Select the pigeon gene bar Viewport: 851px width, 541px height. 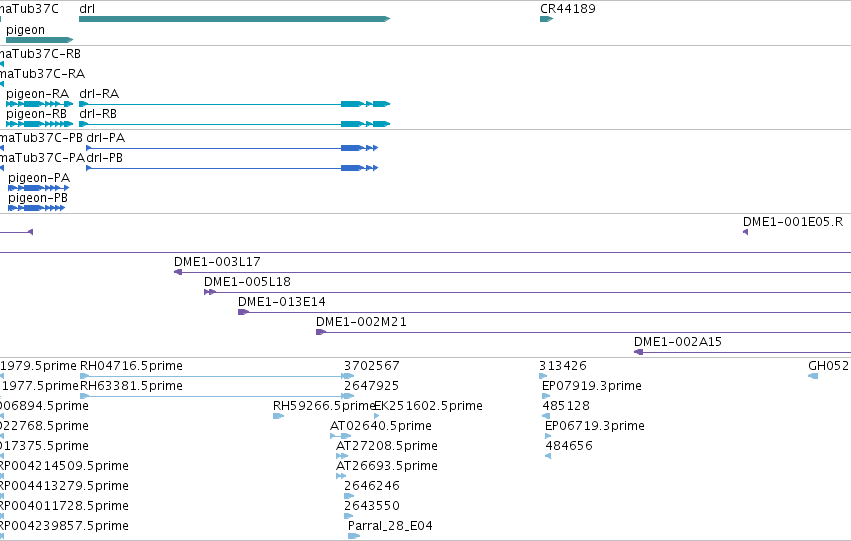tap(40, 40)
